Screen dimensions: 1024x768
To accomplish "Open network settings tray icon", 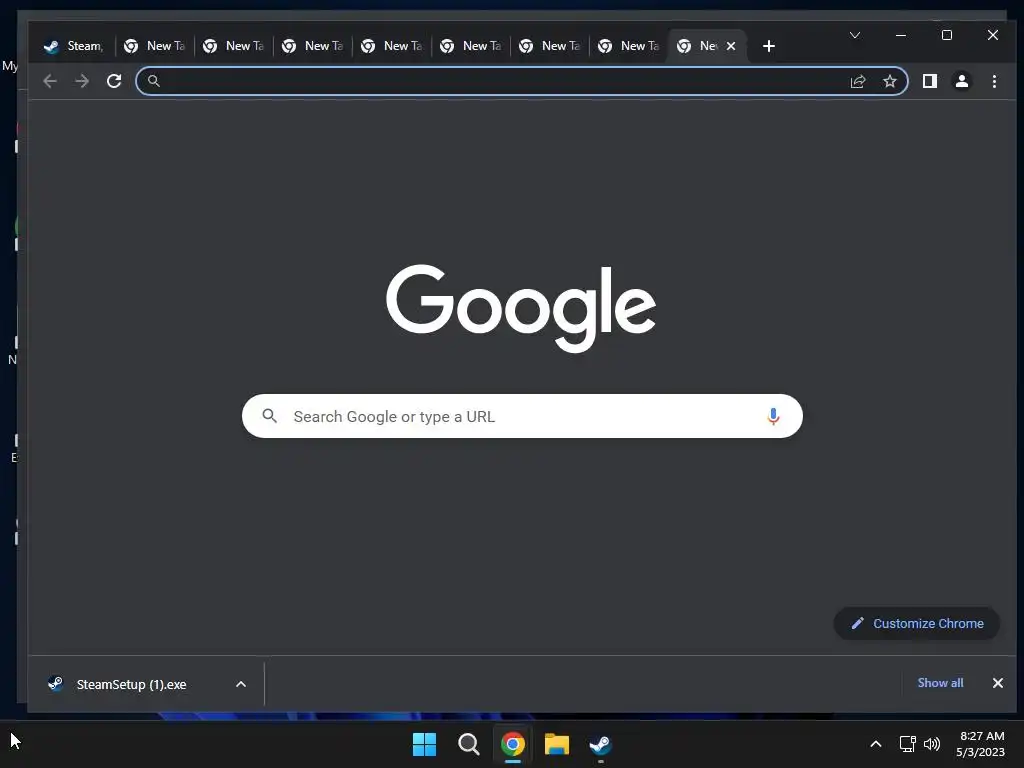I will (907, 744).
